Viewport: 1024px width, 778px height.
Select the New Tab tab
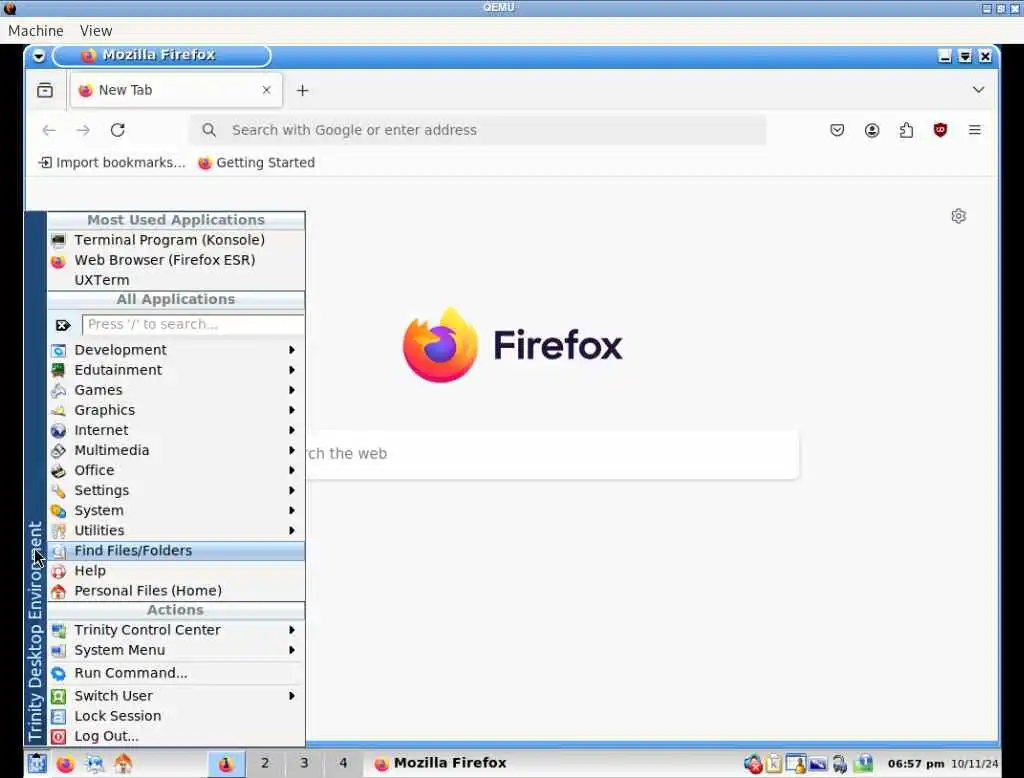[x=176, y=90]
